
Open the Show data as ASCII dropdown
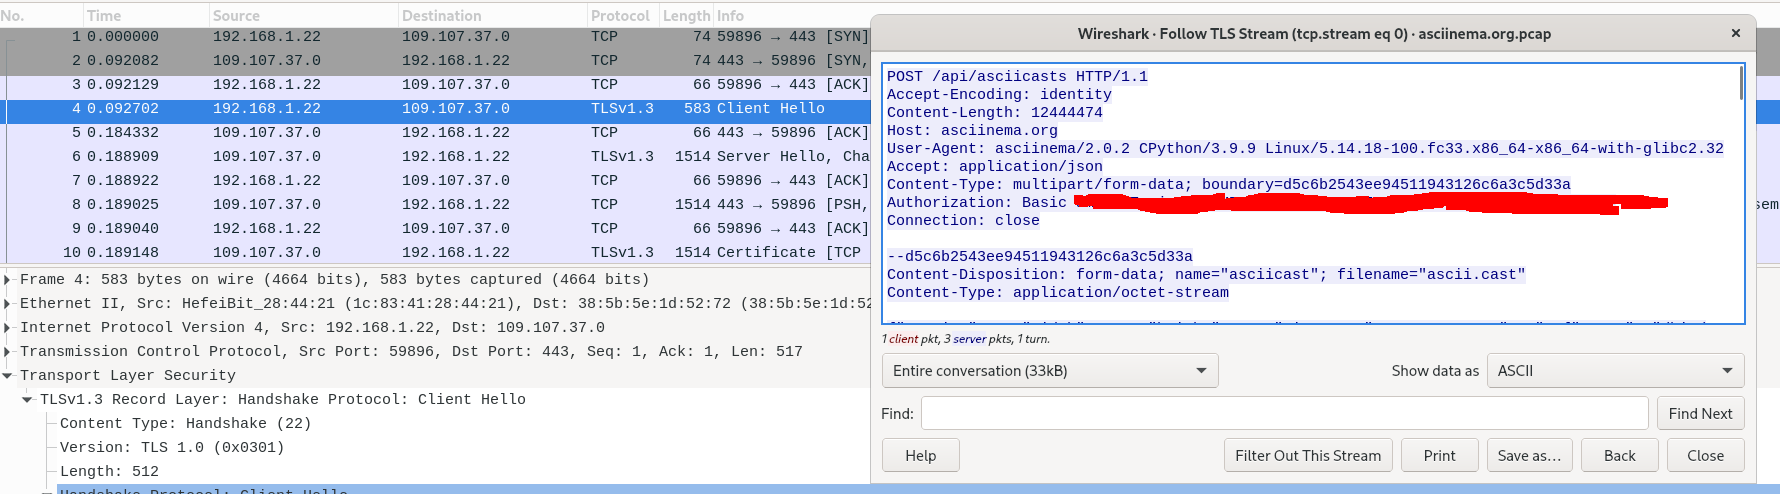[x=1614, y=371]
